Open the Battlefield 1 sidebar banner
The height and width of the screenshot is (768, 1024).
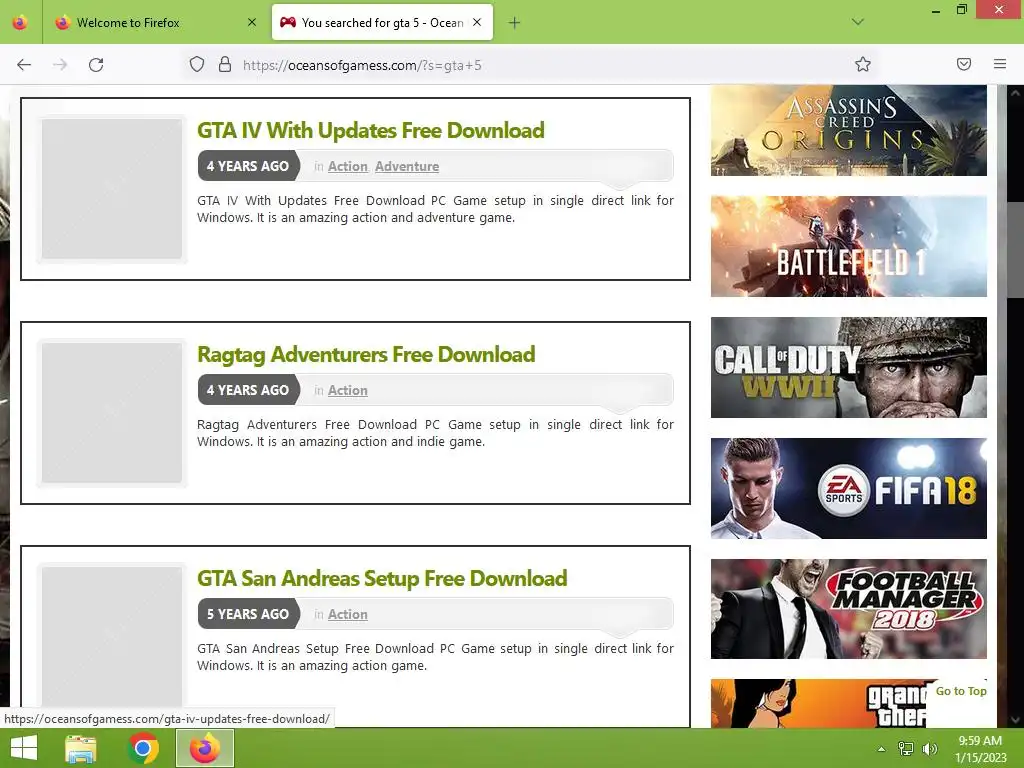click(848, 246)
